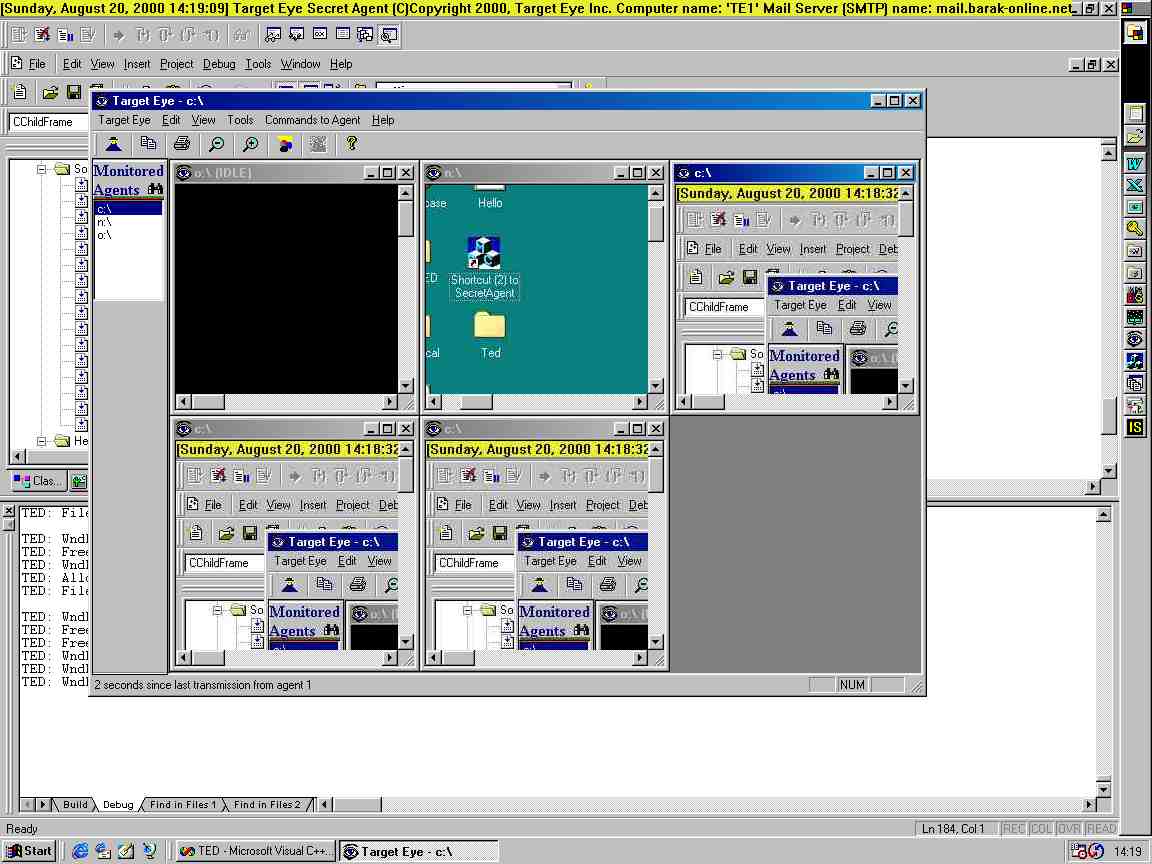1152x864 pixels.
Task: Click the yellow question mark help icon
Action: (352, 144)
